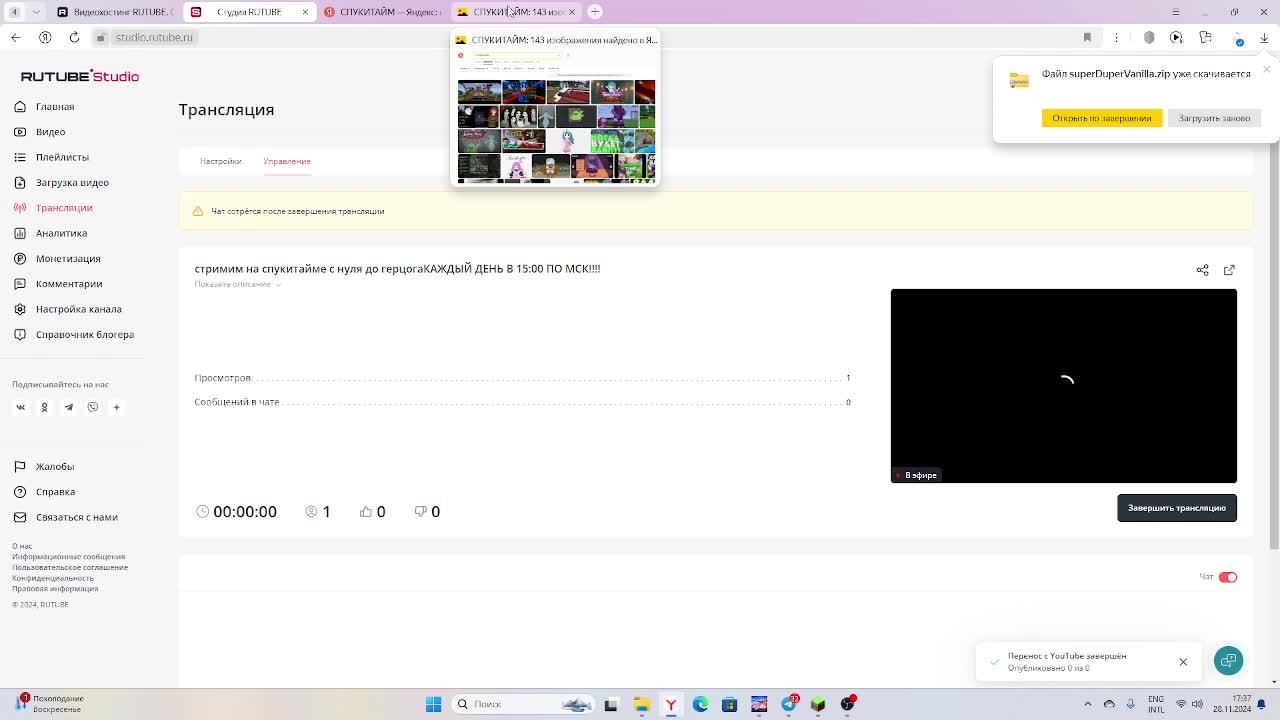The image size is (1280, 720).
Task: Open the stream in a new window icon
Action: point(1229,270)
